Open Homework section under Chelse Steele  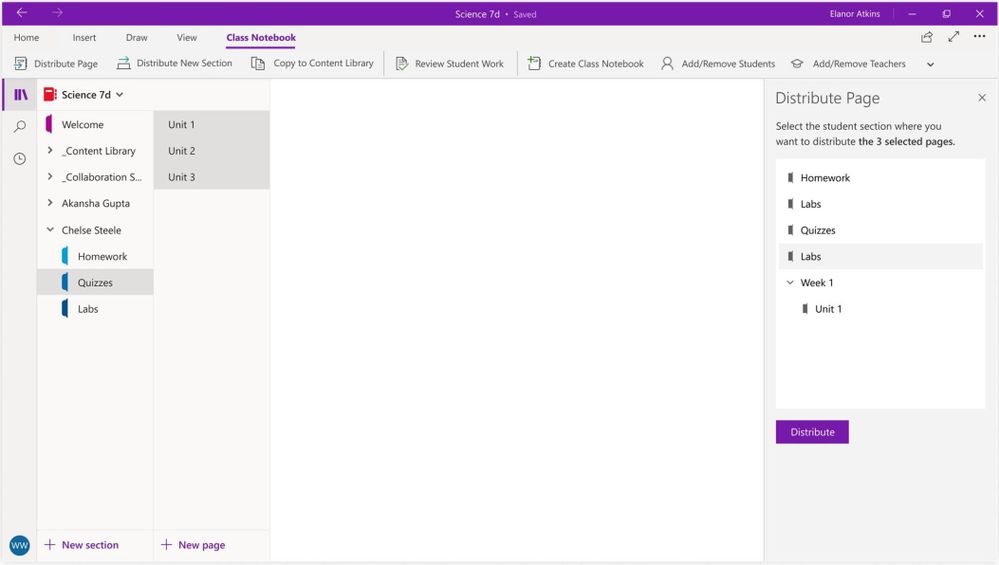(x=96, y=256)
